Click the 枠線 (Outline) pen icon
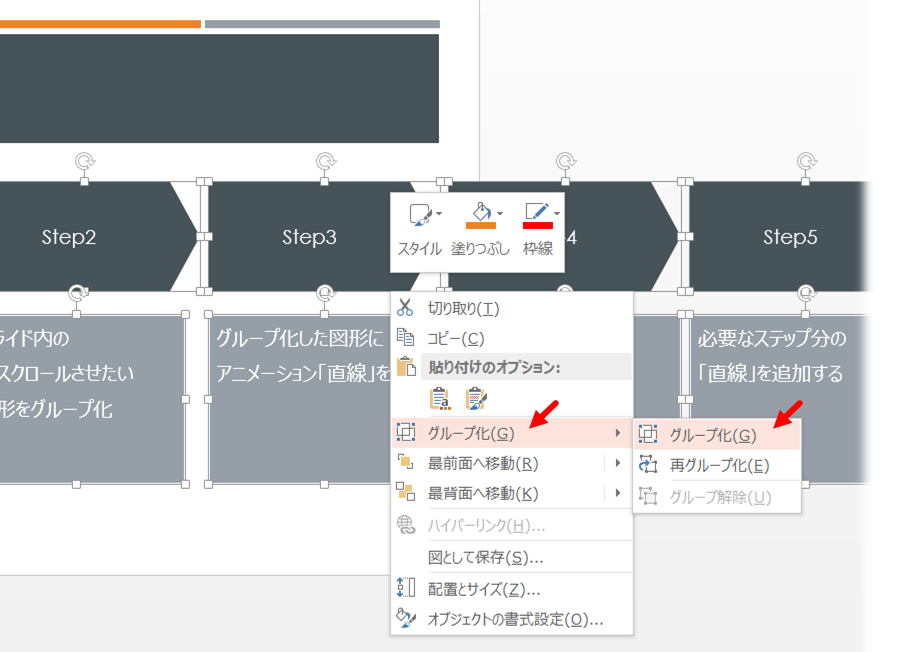This screenshot has height=652, width=908. coord(538,212)
